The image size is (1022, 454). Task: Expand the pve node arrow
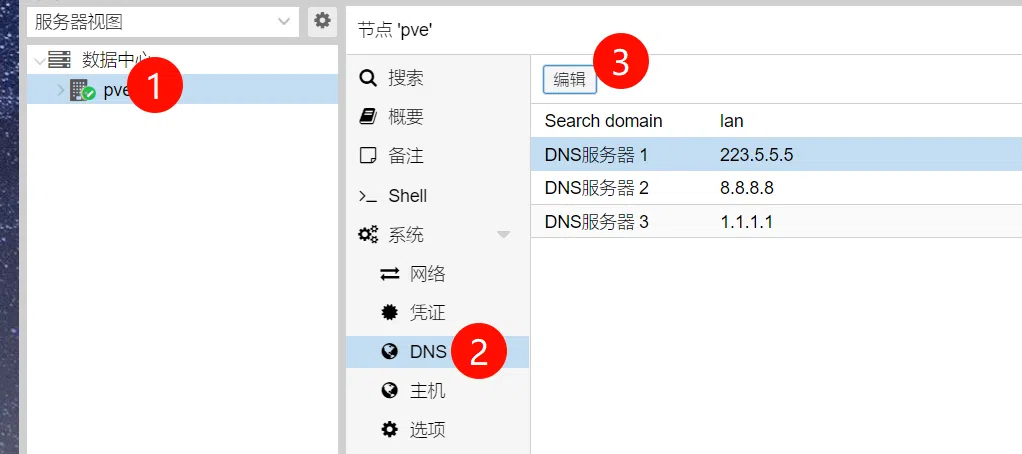pos(60,91)
